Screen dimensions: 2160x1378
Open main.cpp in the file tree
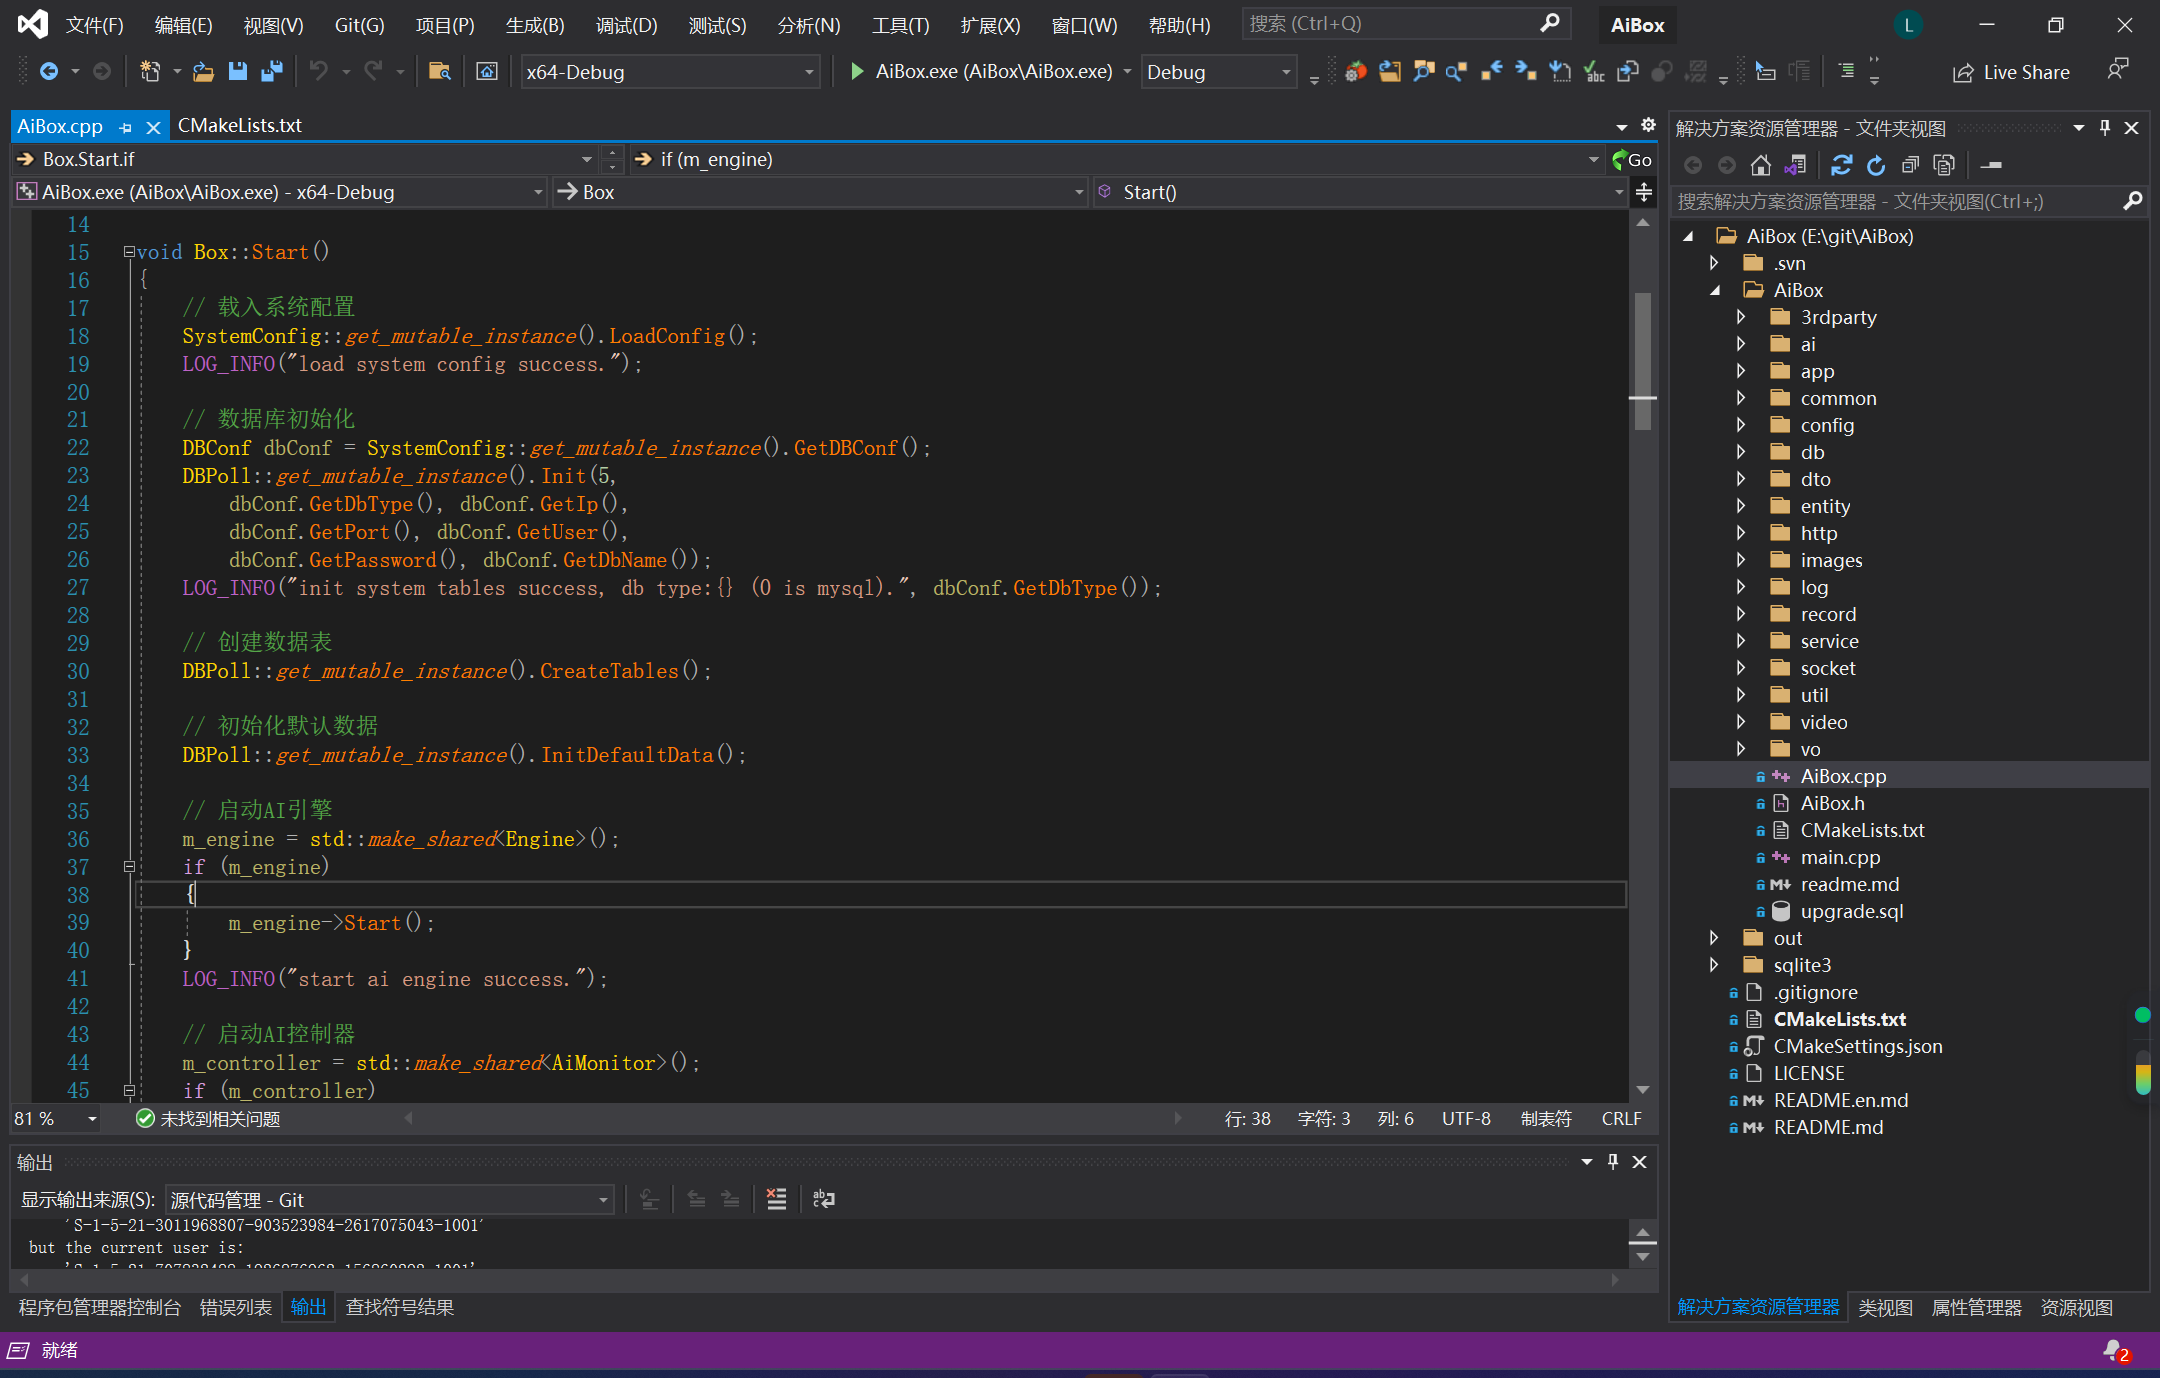1840,857
